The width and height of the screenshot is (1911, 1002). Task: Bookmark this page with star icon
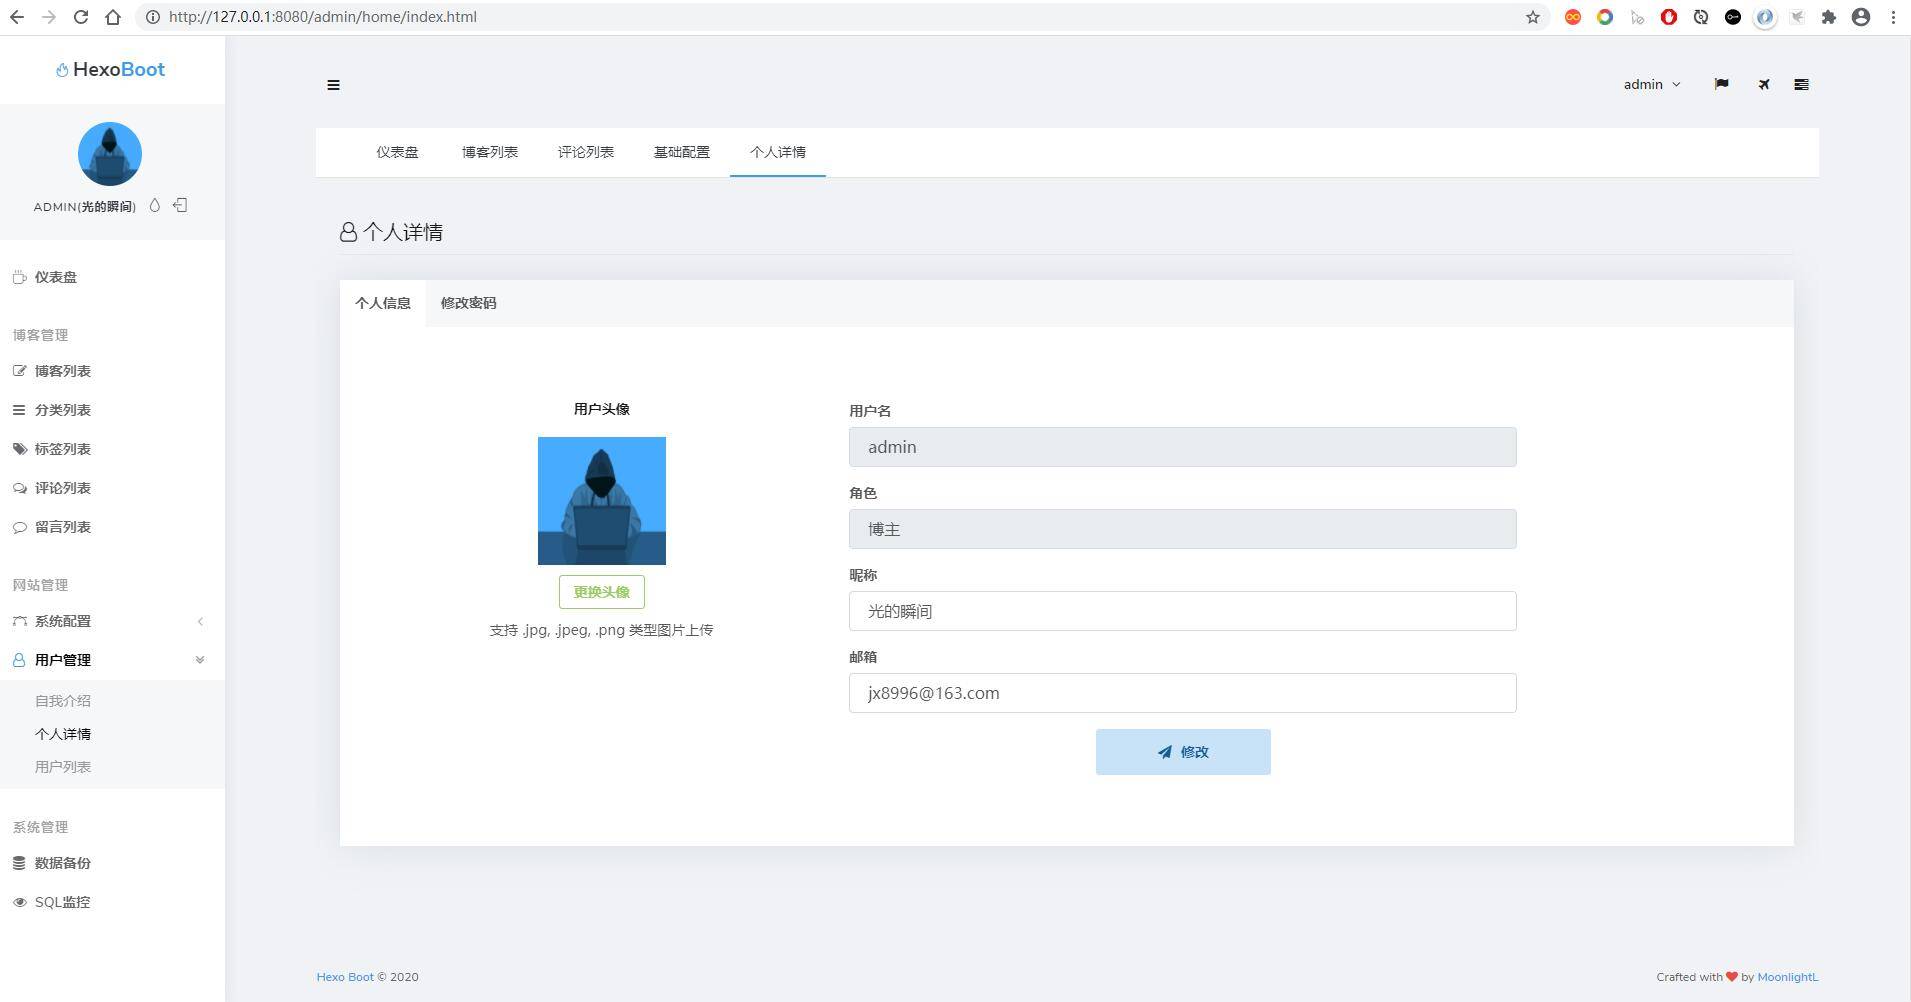[1532, 17]
